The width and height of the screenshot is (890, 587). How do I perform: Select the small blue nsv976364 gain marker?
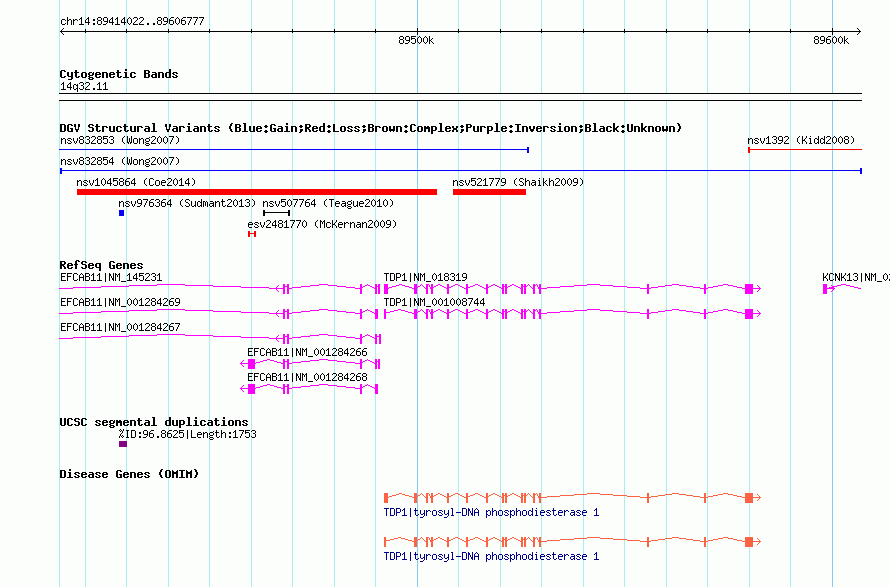(x=121, y=213)
